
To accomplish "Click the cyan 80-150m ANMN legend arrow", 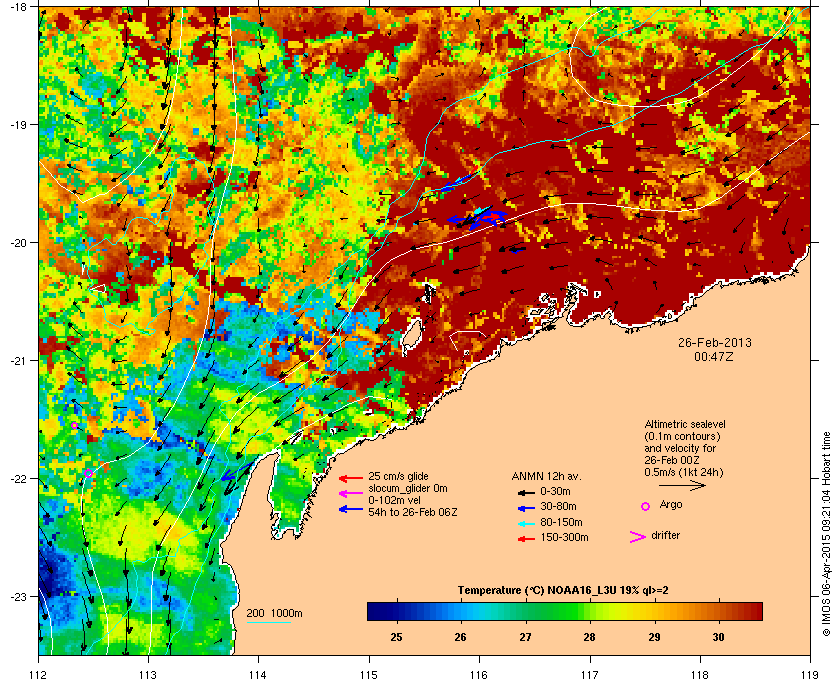I will click(526, 524).
